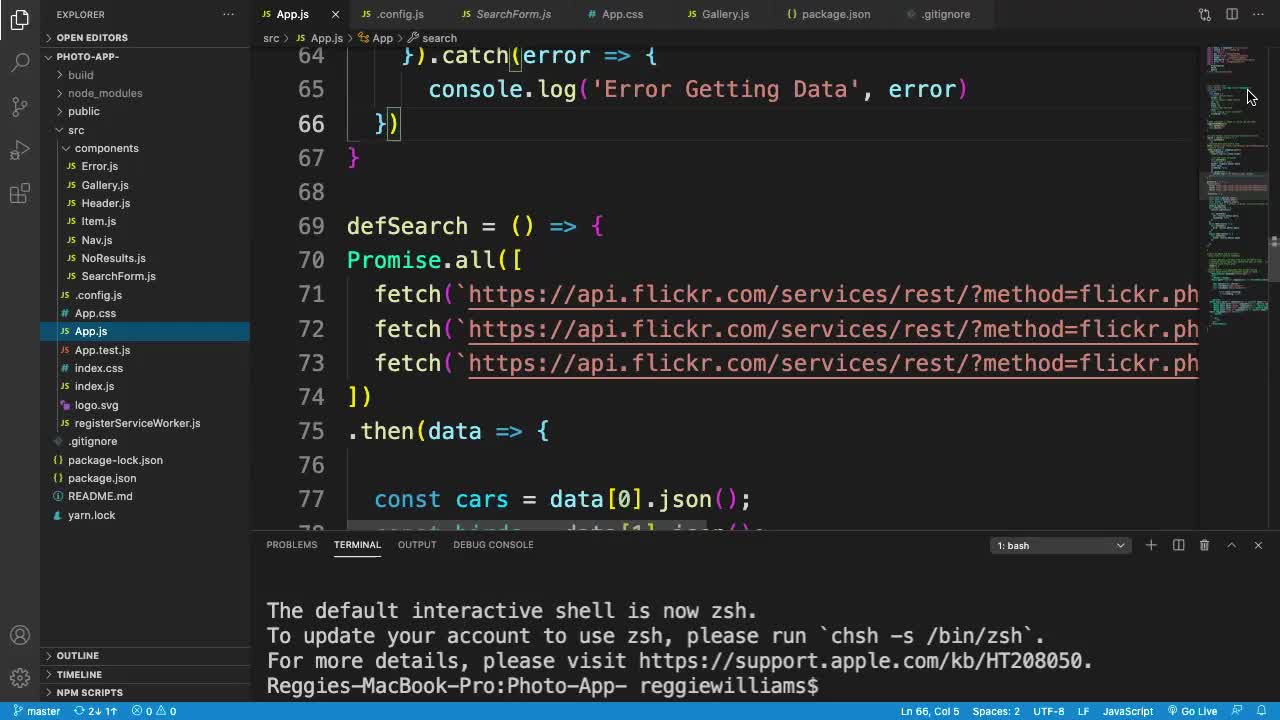Click Ln 66, Col 5 in the status bar

pyautogui.click(x=930, y=711)
